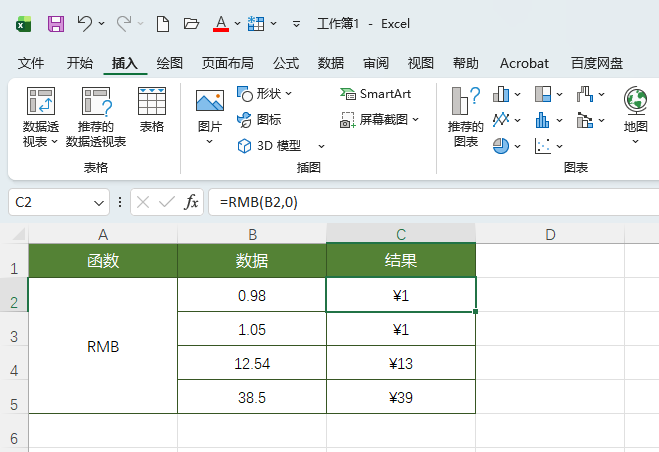Open the 文件 menu tab
This screenshot has width=659, height=452.
tap(31, 63)
